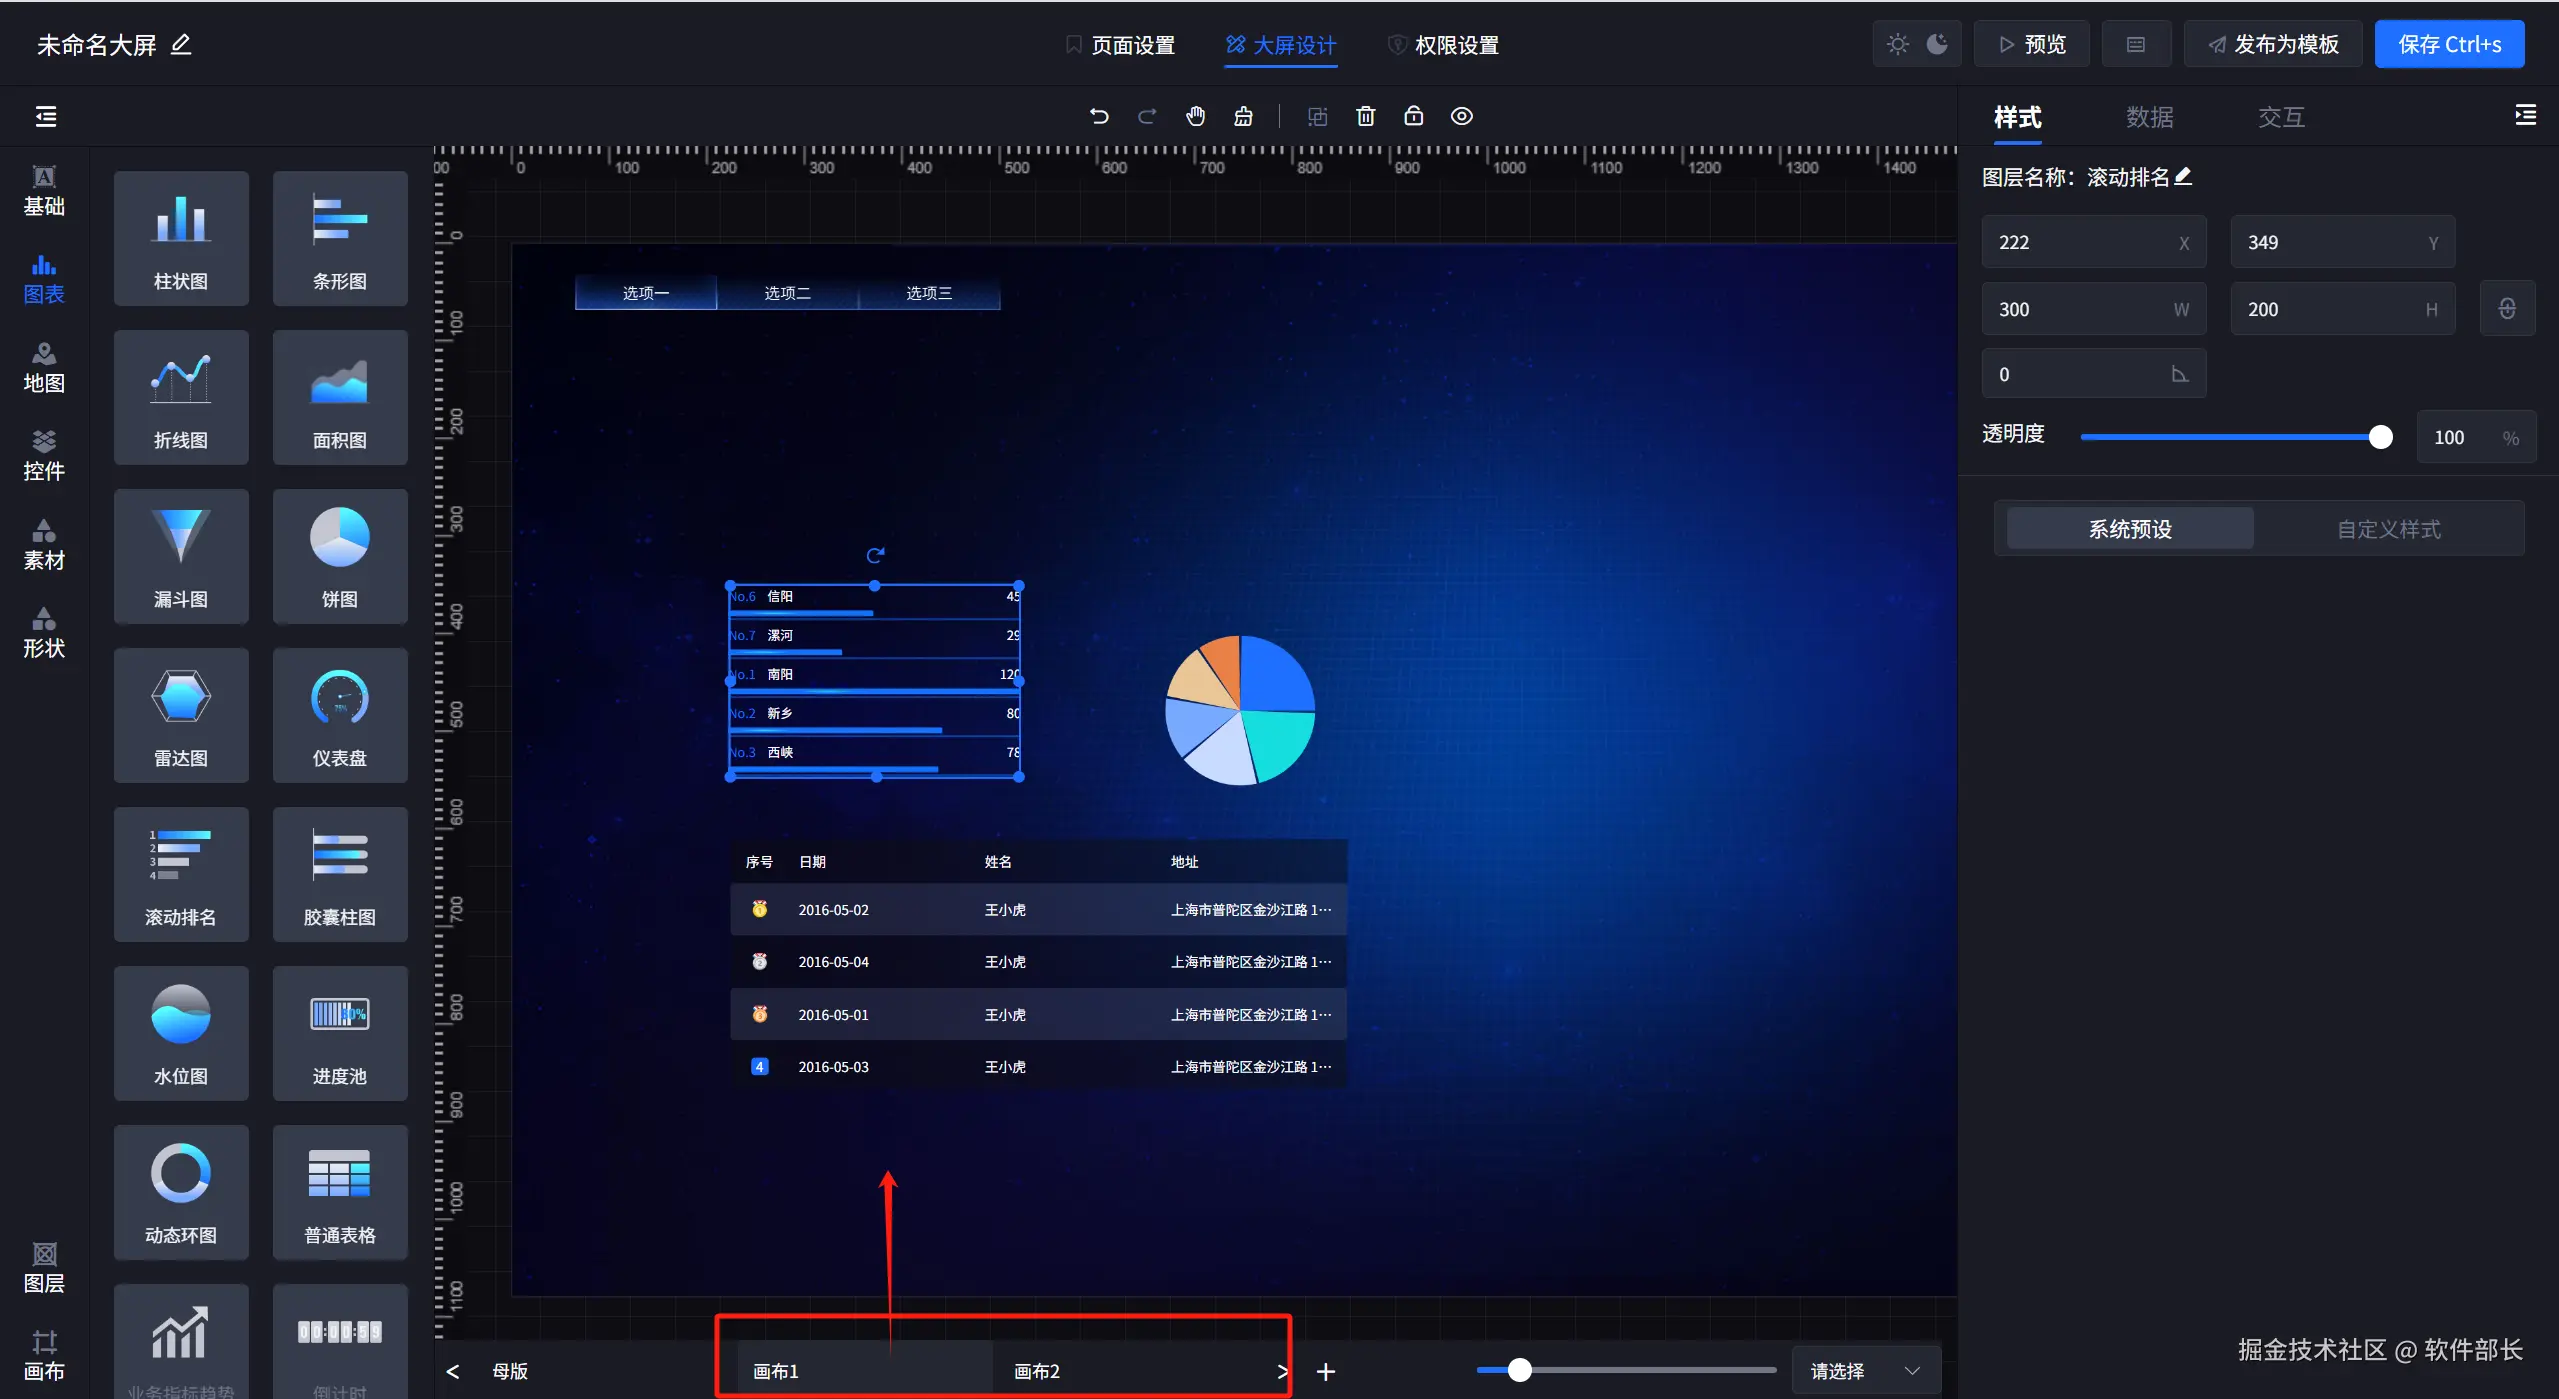Switch to dark theme moon icon
Viewport: 2559px width, 1399px height.
click(1937, 44)
